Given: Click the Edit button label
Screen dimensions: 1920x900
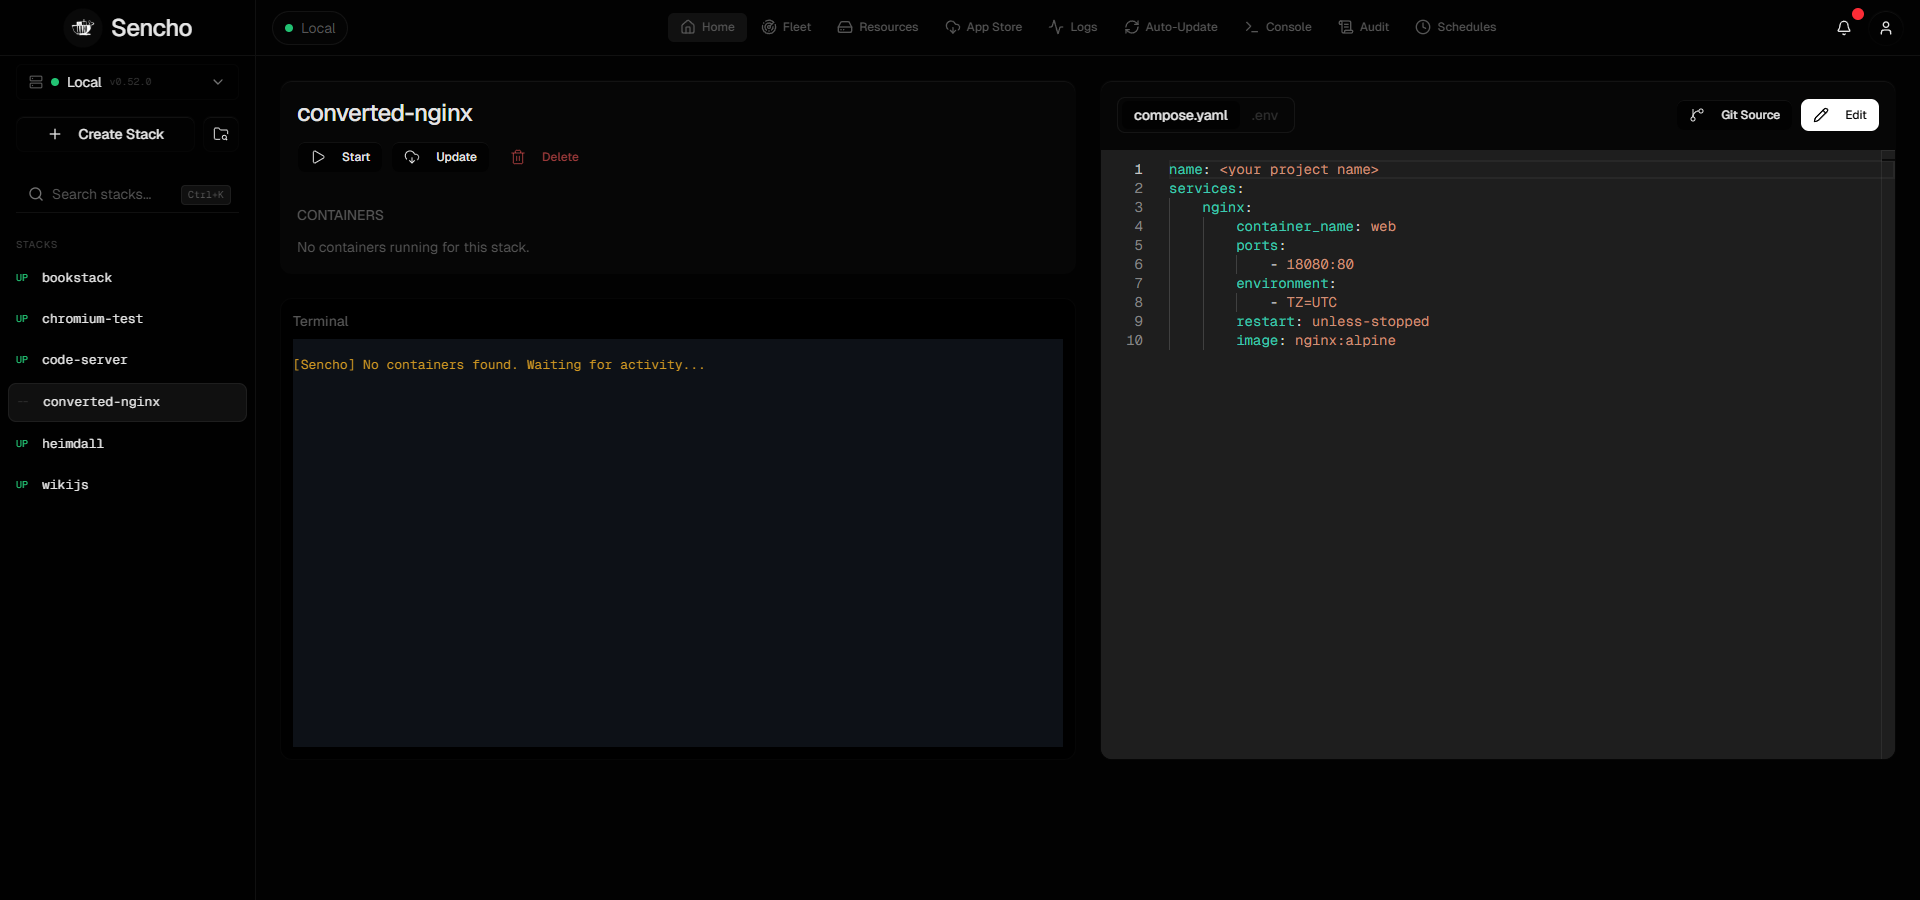Looking at the screenshot, I should [x=1856, y=115].
